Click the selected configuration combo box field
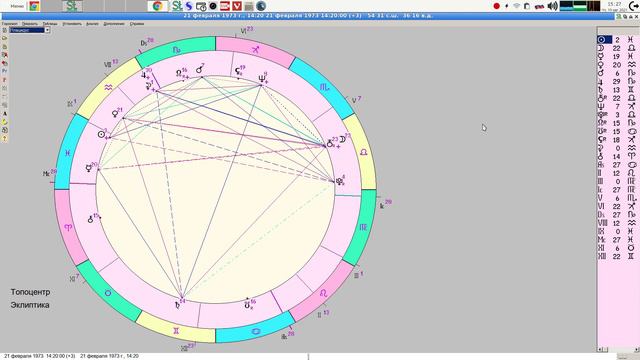Image resolution: width=640 pixels, height=360 pixels. click(27, 30)
